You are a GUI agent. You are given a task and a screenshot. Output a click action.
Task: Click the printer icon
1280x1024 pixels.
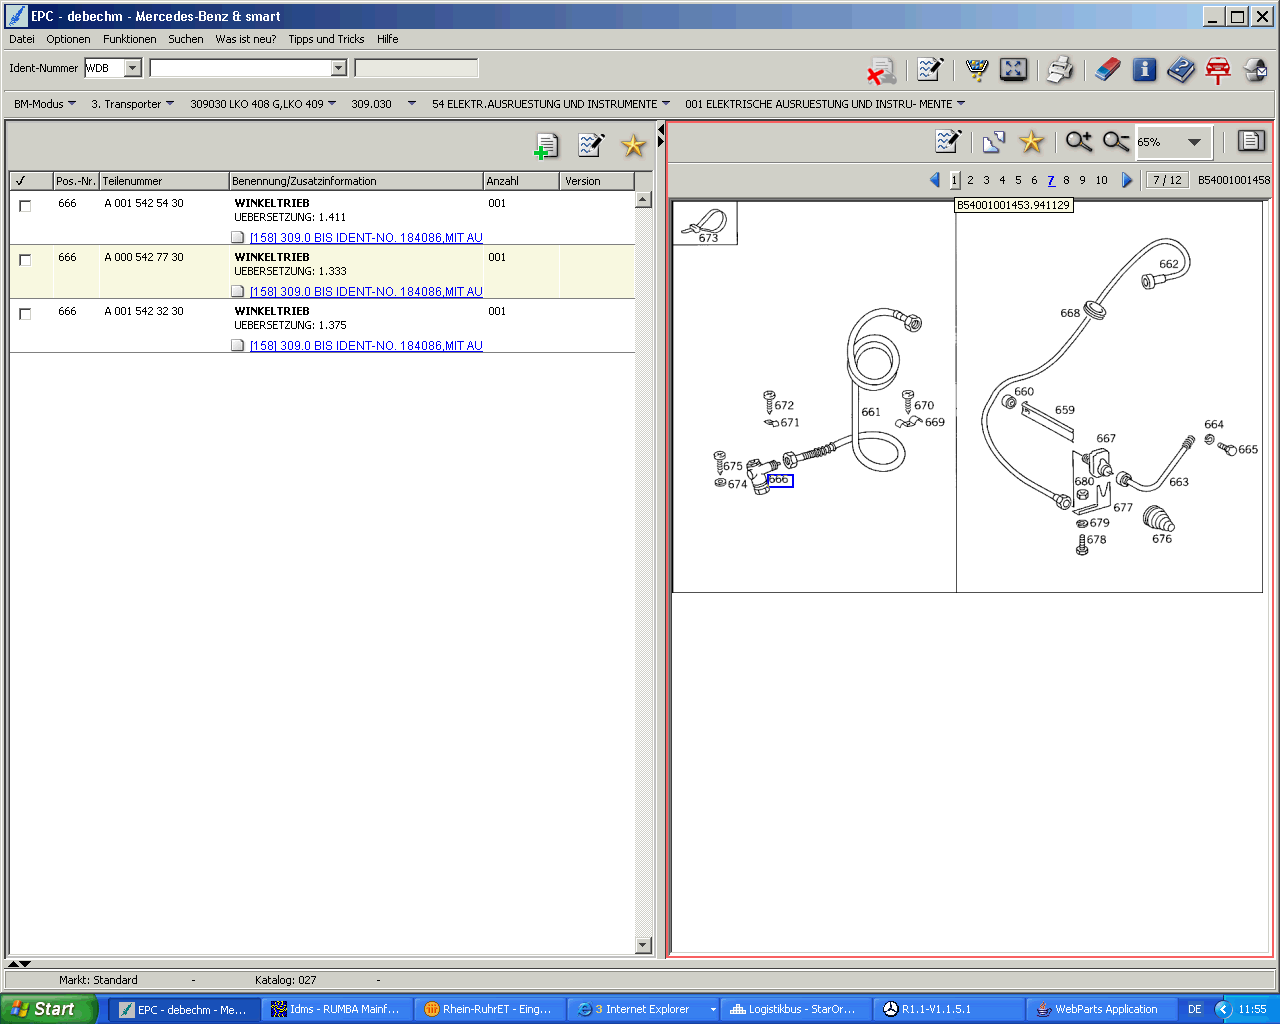click(1059, 69)
